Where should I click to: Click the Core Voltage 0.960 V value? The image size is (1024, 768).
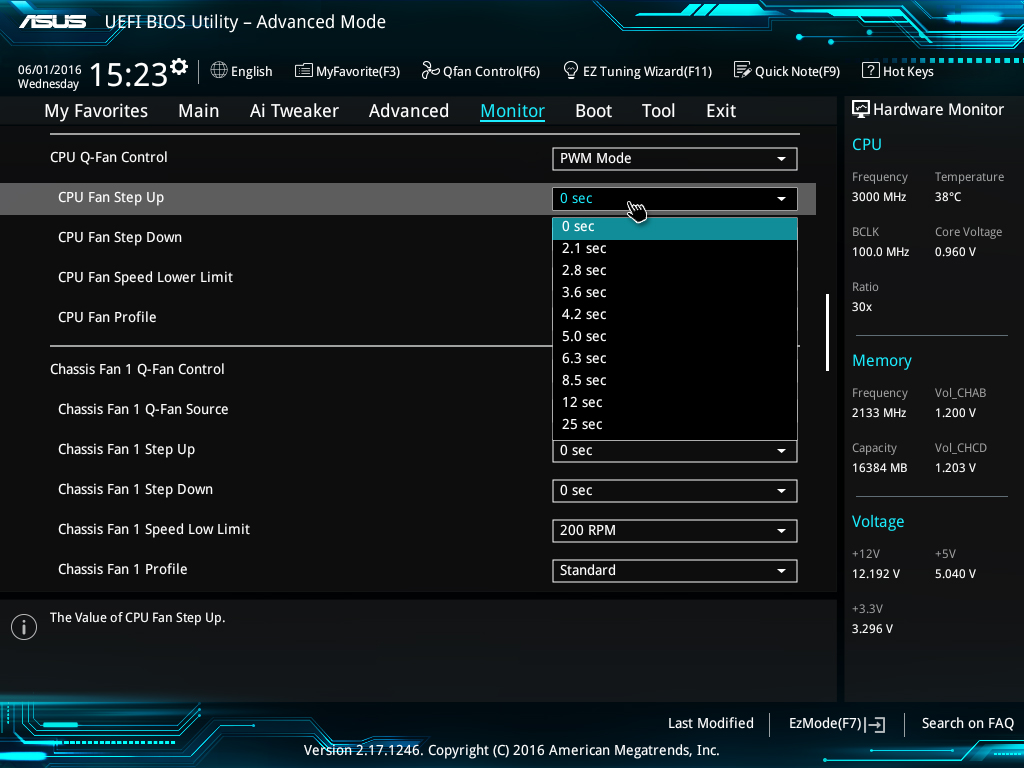click(955, 251)
